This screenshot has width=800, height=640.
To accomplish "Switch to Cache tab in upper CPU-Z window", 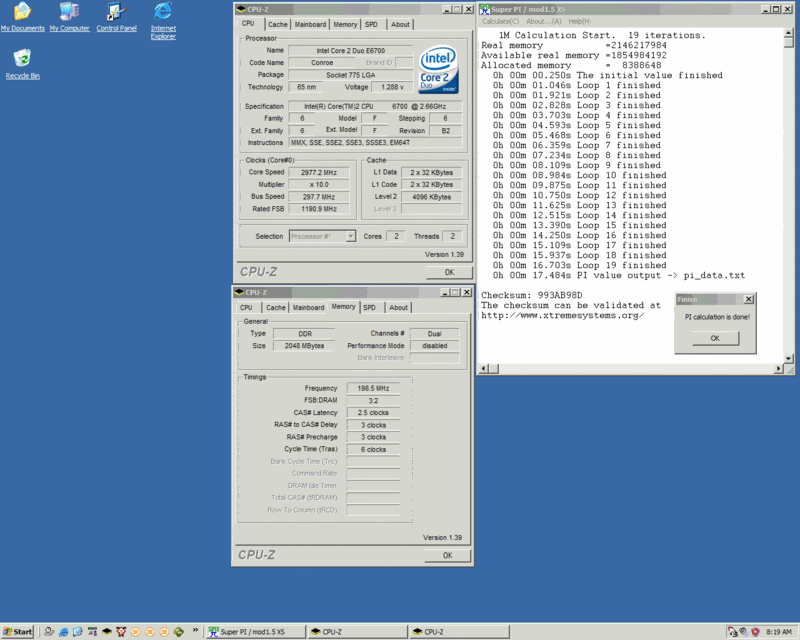I will 278,24.
